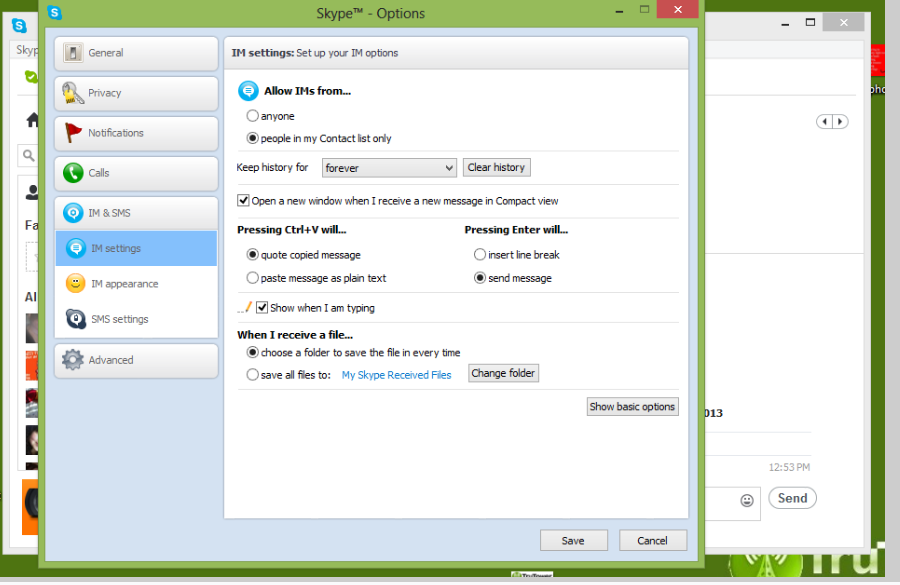Open the Privacy section padlock icon
The height and width of the screenshot is (585, 900).
(x=73, y=93)
